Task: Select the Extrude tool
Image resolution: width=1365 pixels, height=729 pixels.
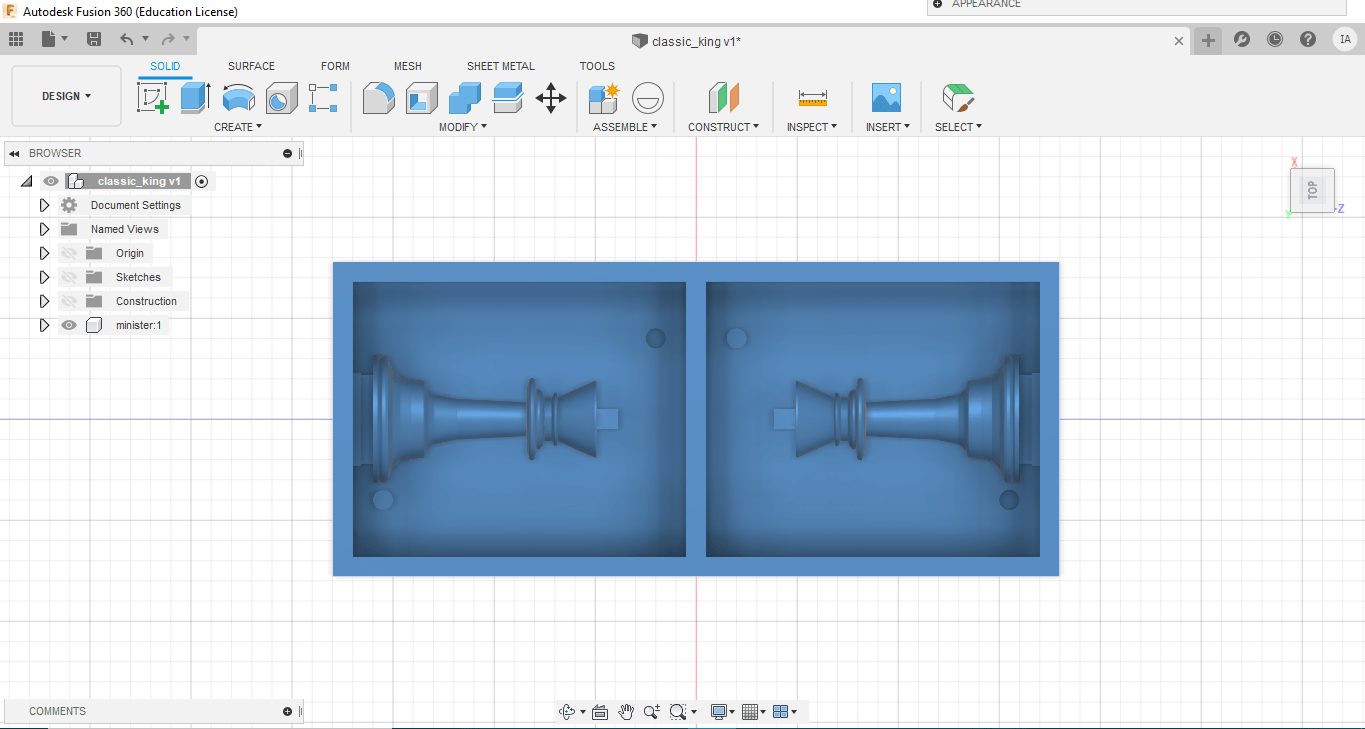Action: point(195,98)
